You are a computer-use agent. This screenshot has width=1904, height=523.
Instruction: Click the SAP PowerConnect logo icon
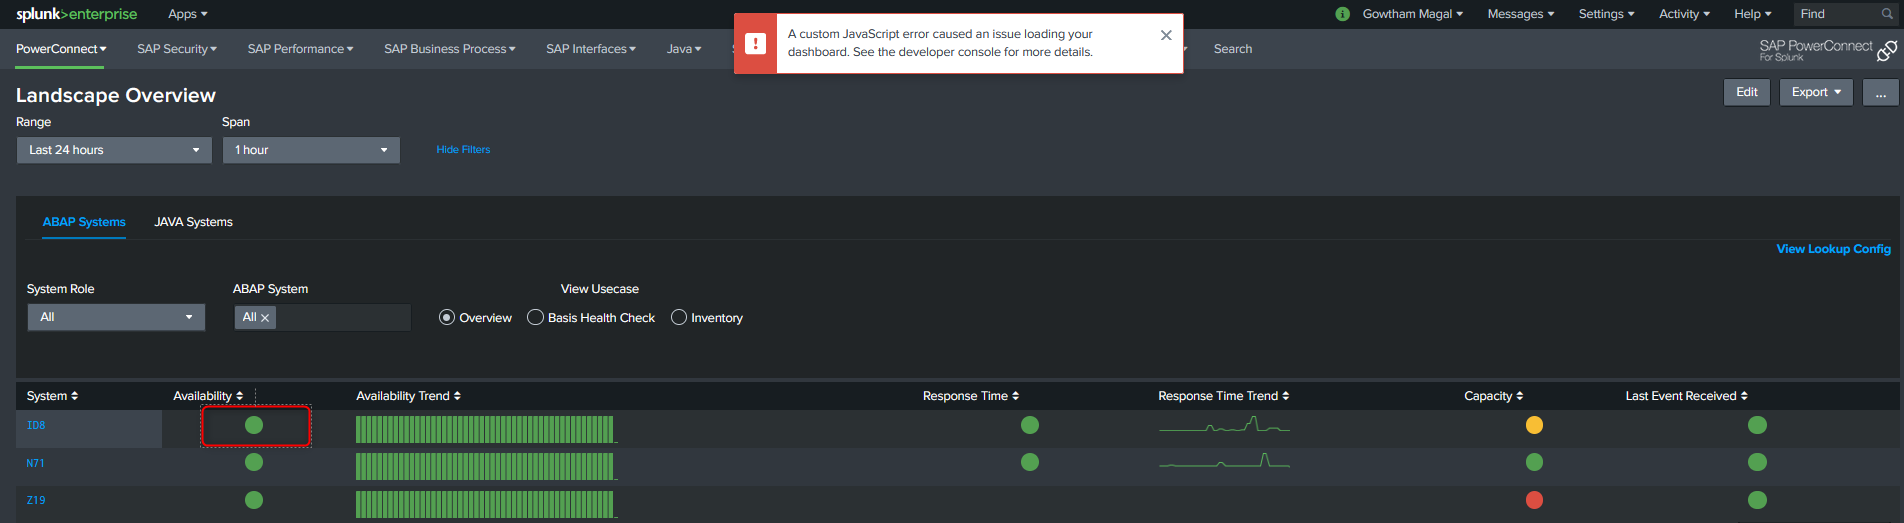(x=1887, y=51)
